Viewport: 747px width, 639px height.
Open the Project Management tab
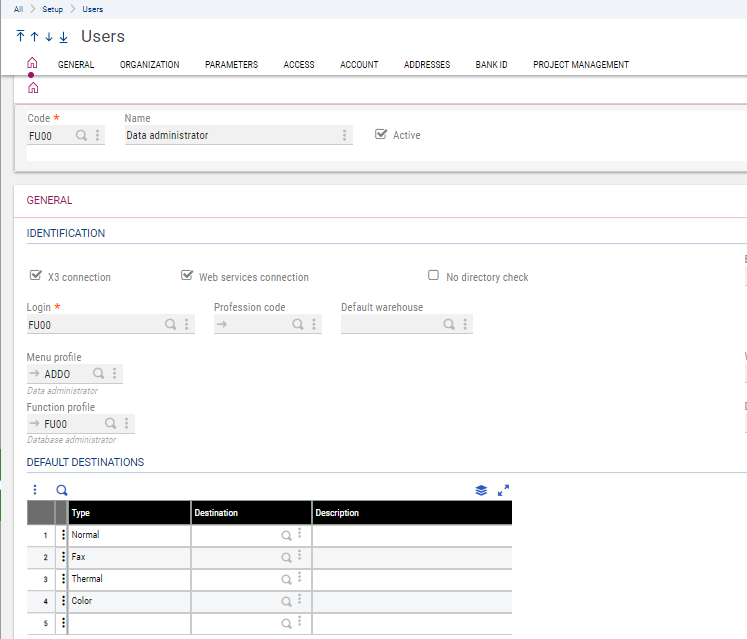580,65
